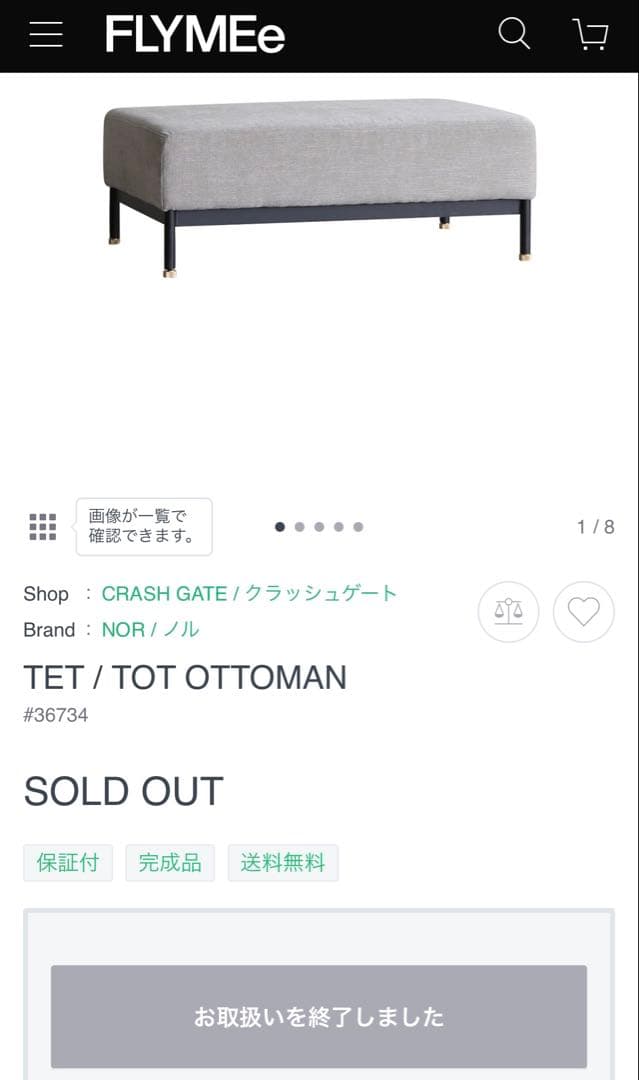
Task: Select the 保証付 warranty tag
Action: click(x=67, y=862)
